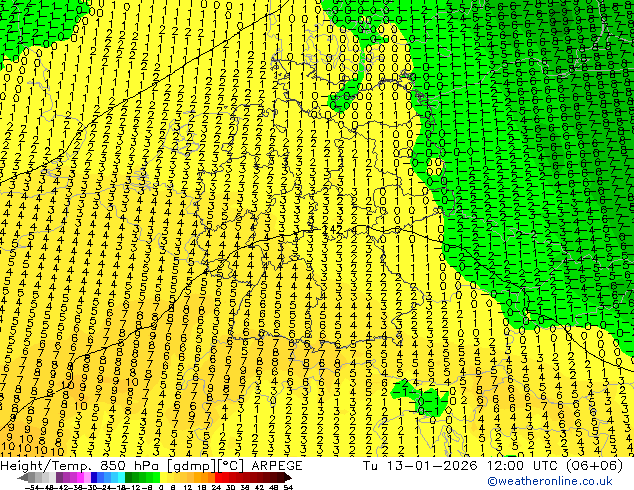Viewport: 634px width, 490px height.
Task: Select the dark green legend swatch
Action: pyautogui.click(x=129, y=478)
